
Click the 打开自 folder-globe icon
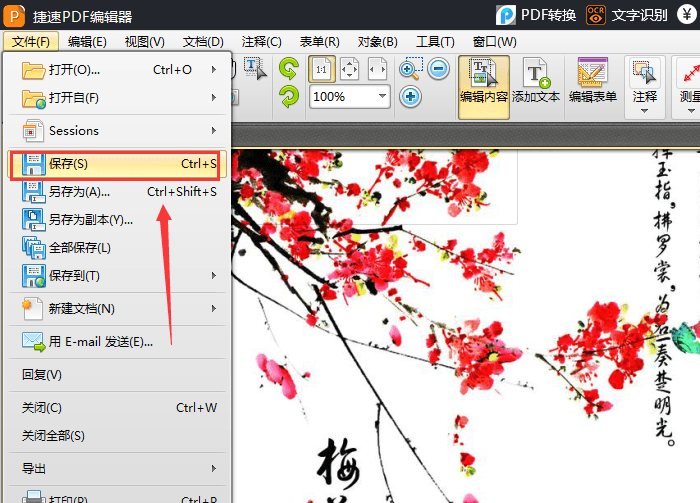point(33,98)
